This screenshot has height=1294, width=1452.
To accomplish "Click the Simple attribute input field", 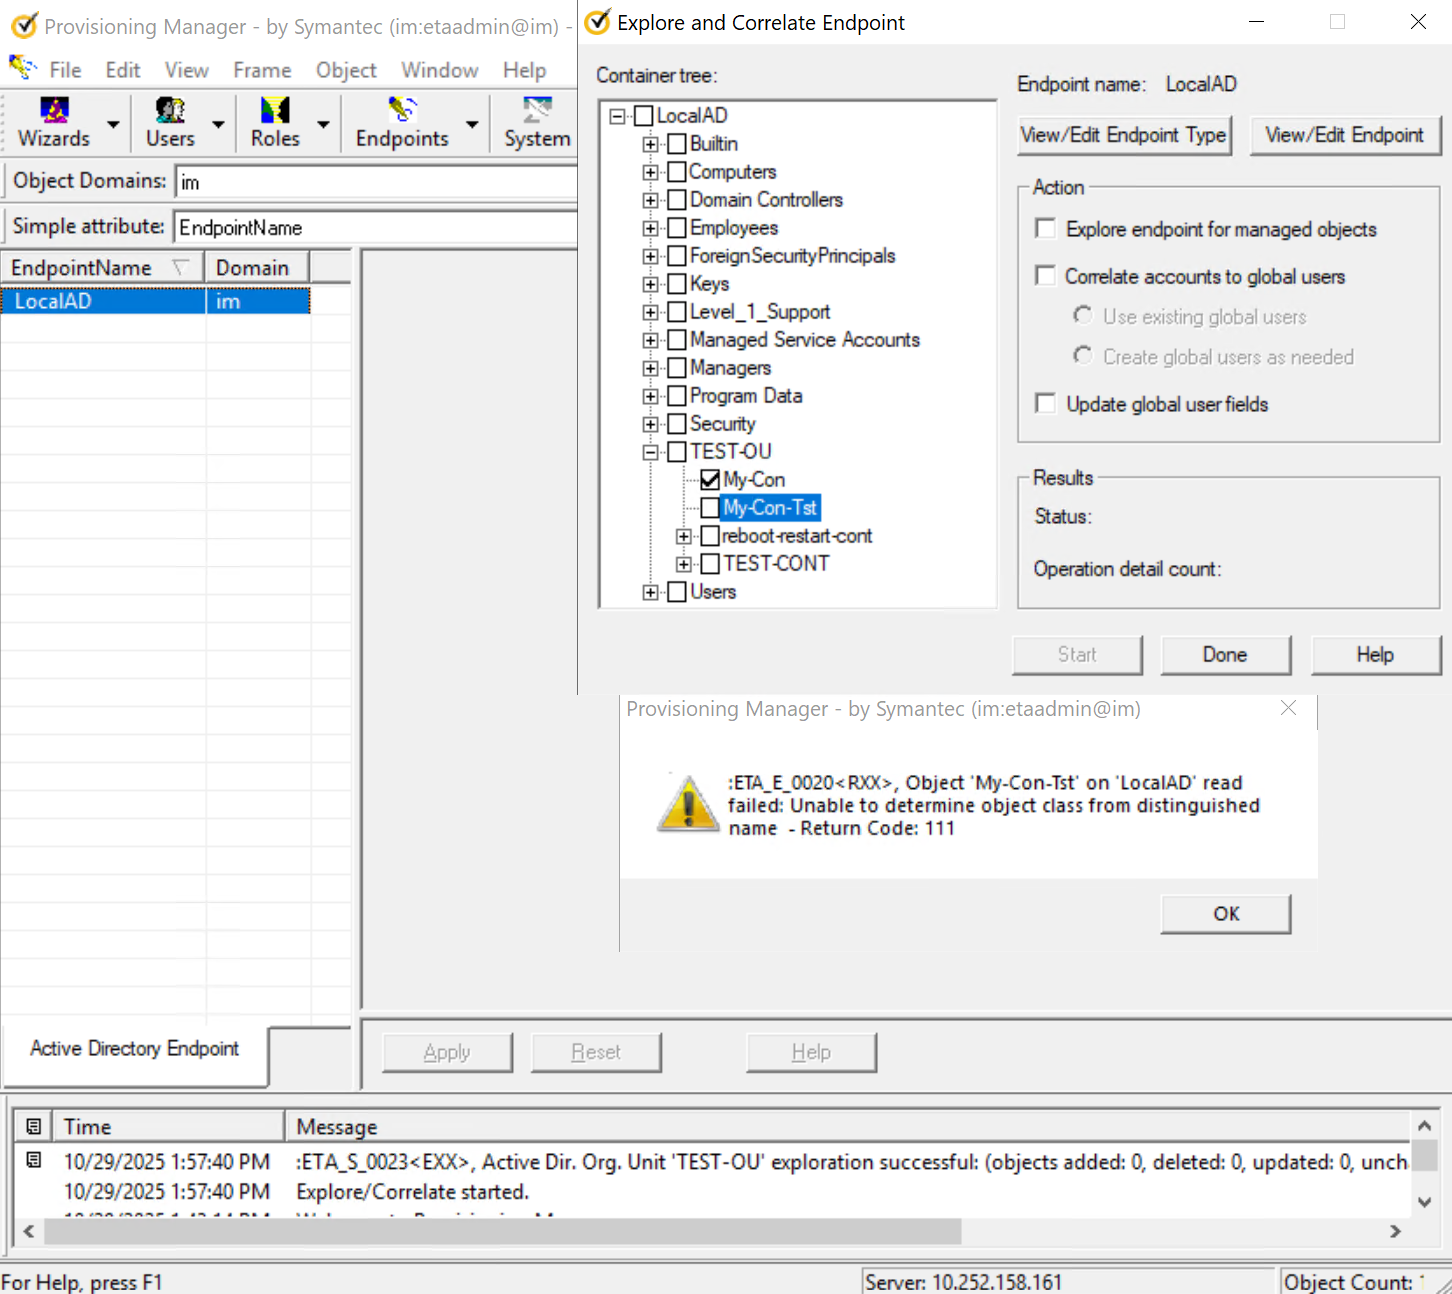I will point(376,228).
